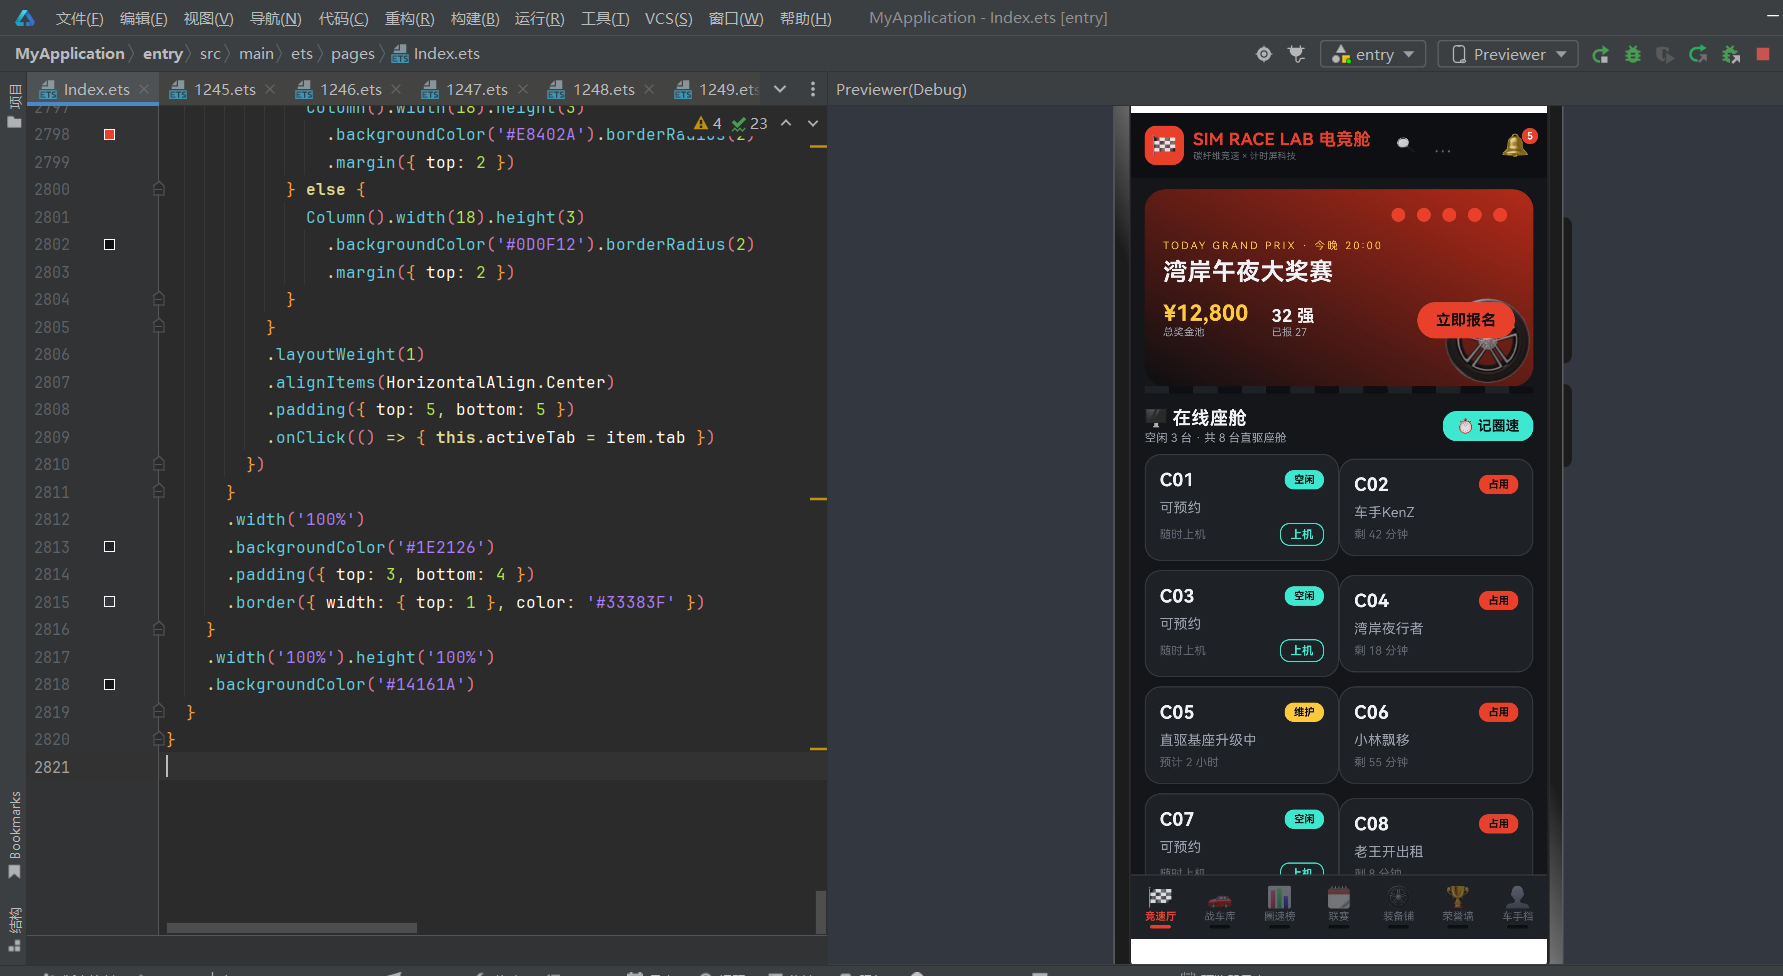Click the #33383F color swatch at line 2815

point(109,602)
